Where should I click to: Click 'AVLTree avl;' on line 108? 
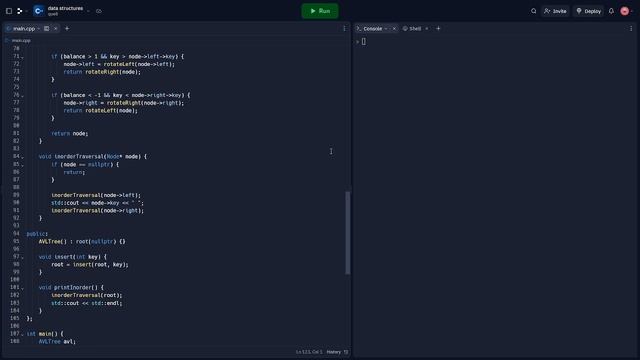57,341
